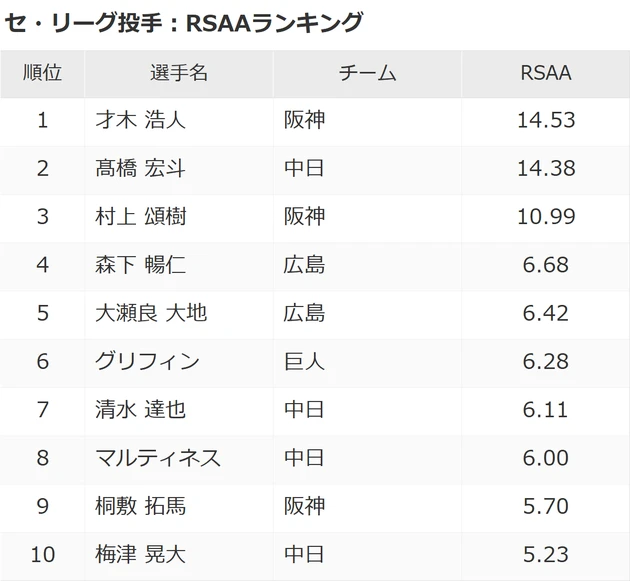Click the RSAA value 10.99
This screenshot has width=630, height=581.
(x=546, y=217)
